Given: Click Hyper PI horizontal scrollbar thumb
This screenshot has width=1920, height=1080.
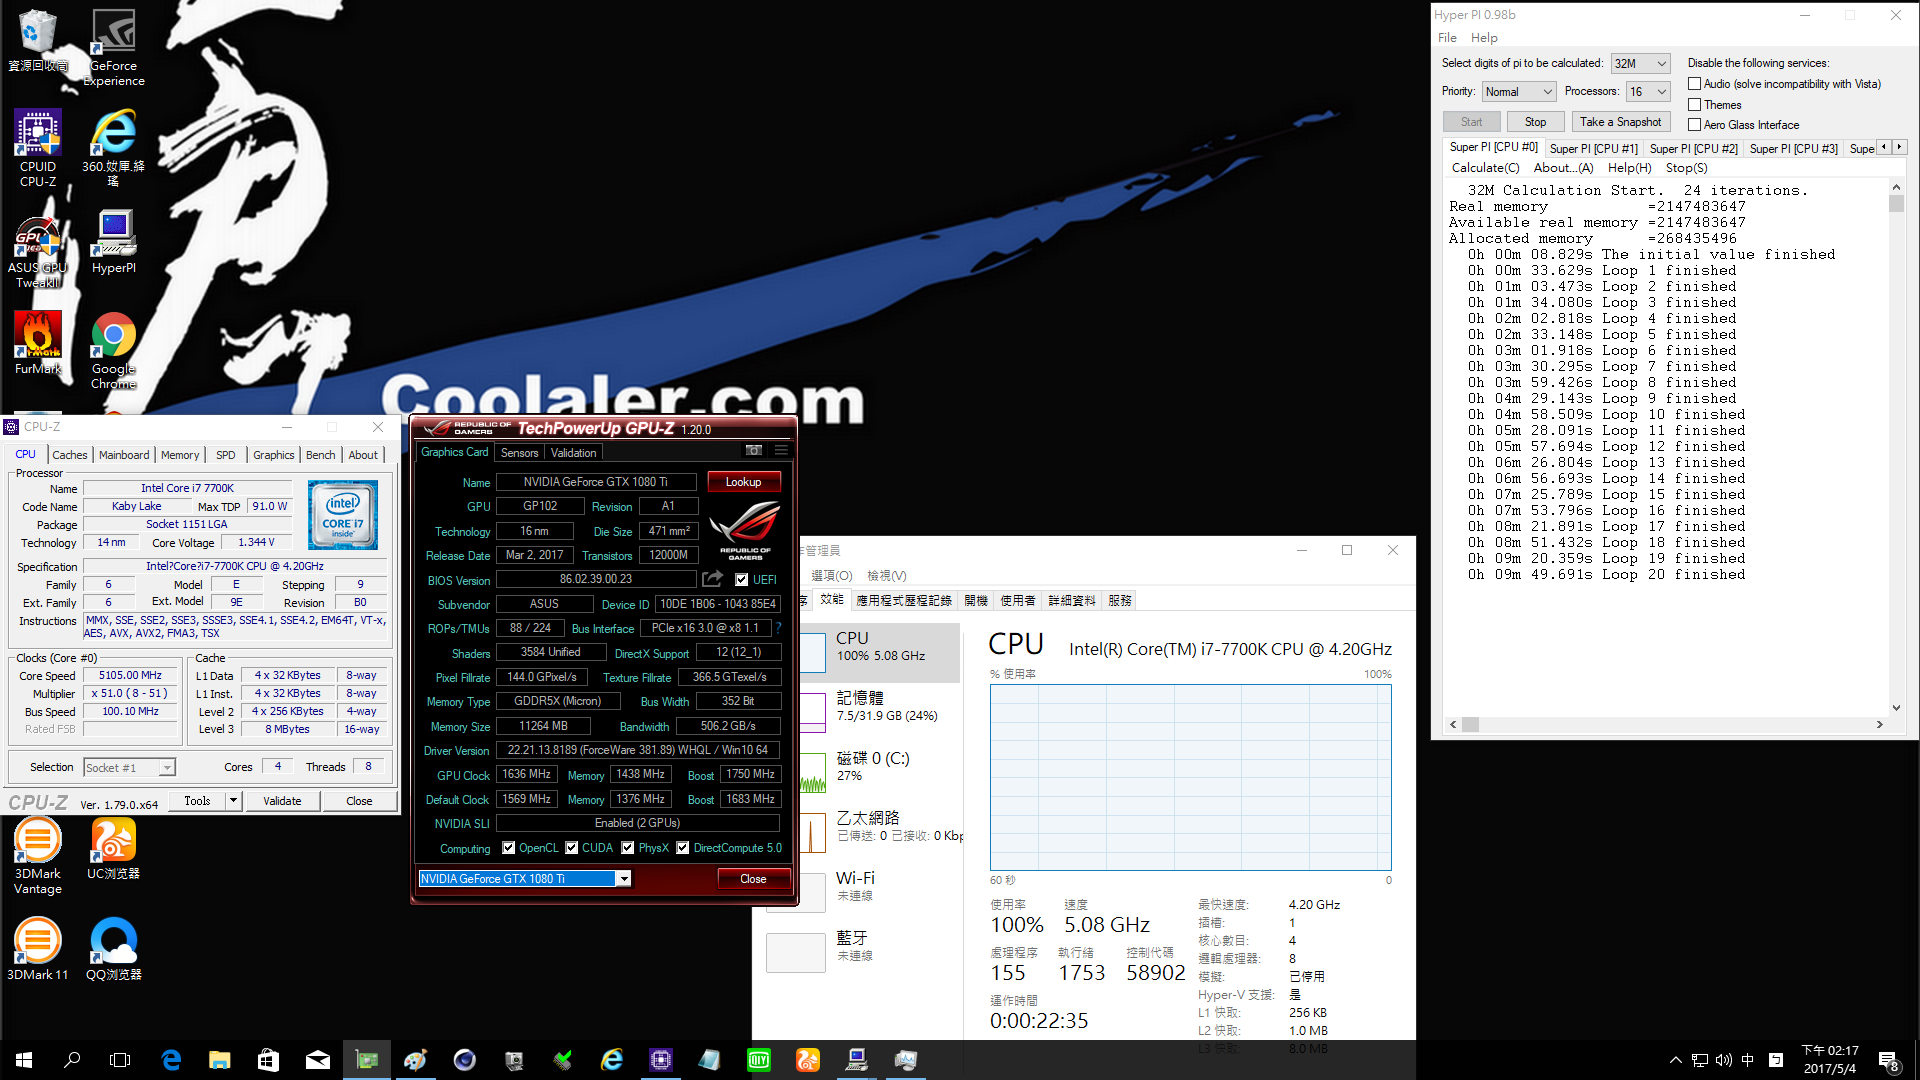Looking at the screenshot, I should [x=1470, y=725].
